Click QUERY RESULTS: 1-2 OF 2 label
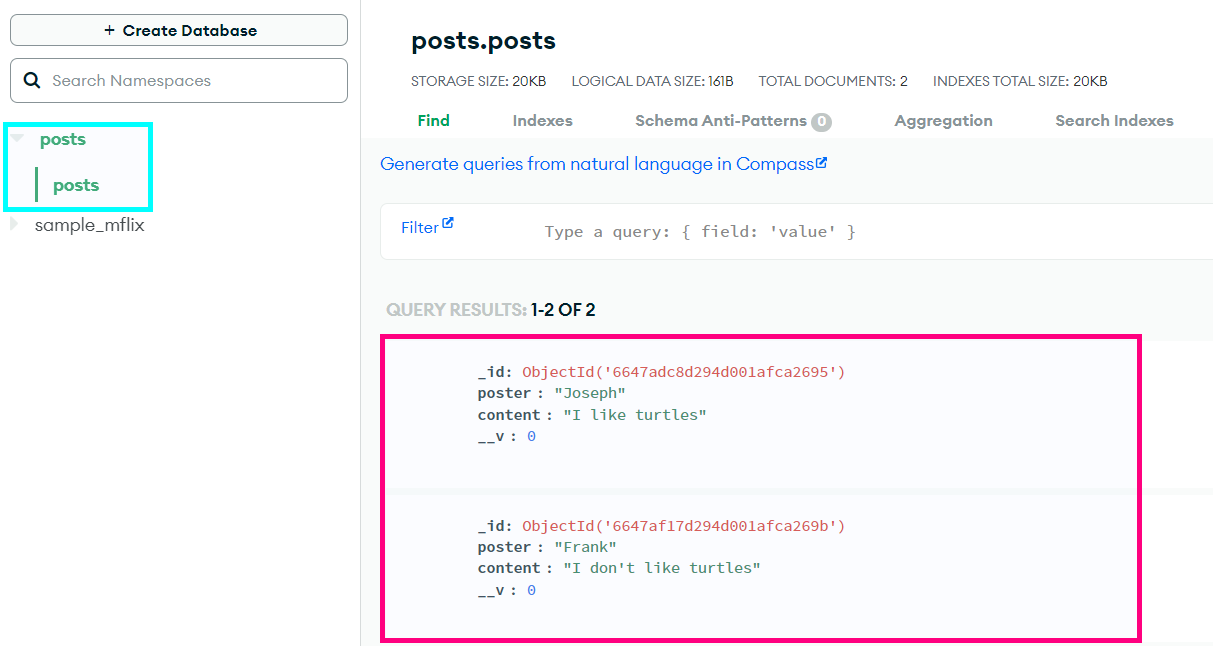Viewport: 1213px width, 646px height. point(490,310)
